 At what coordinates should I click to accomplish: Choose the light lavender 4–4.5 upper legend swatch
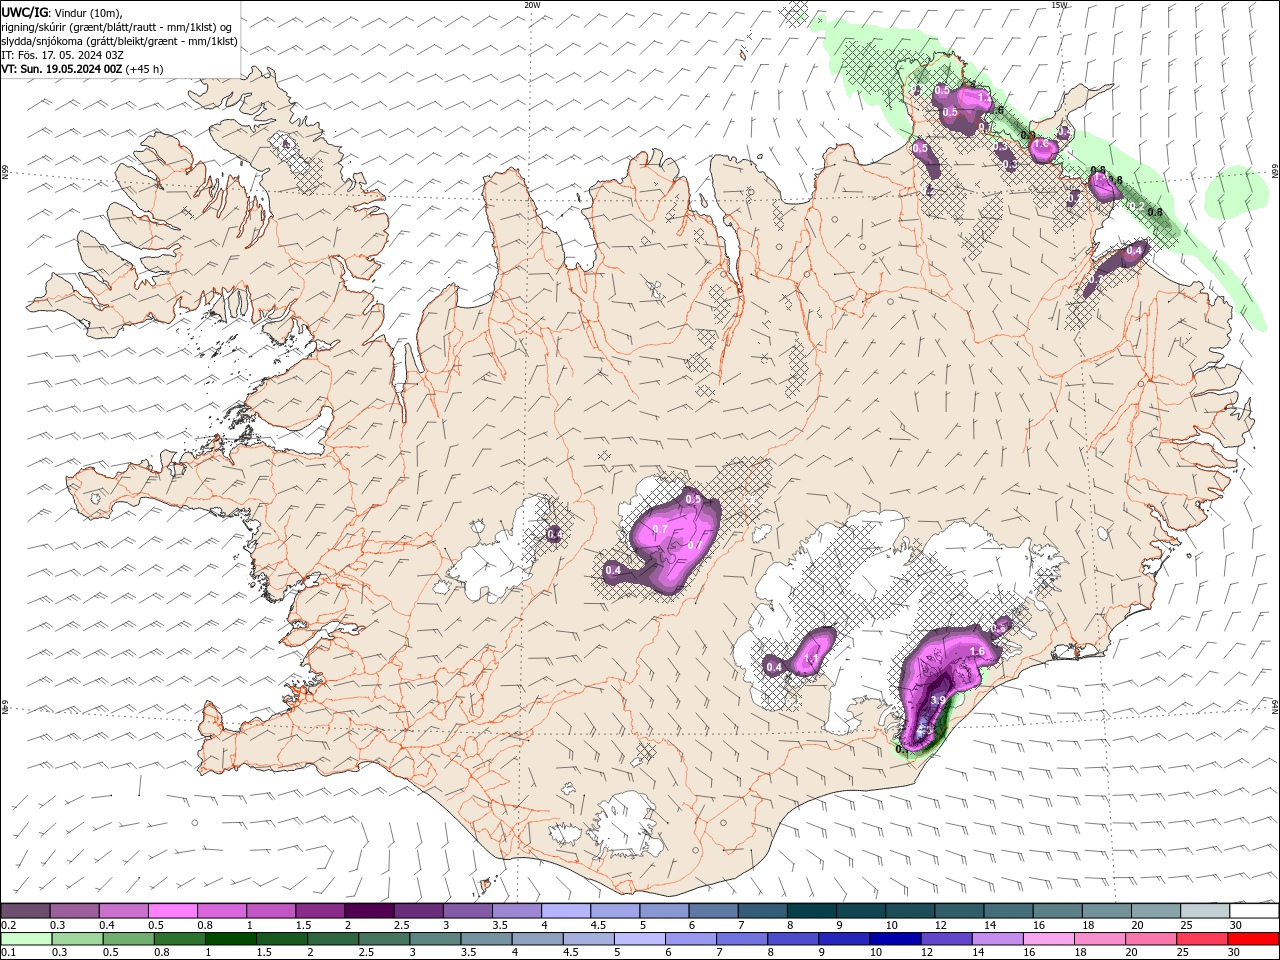(x=564, y=911)
